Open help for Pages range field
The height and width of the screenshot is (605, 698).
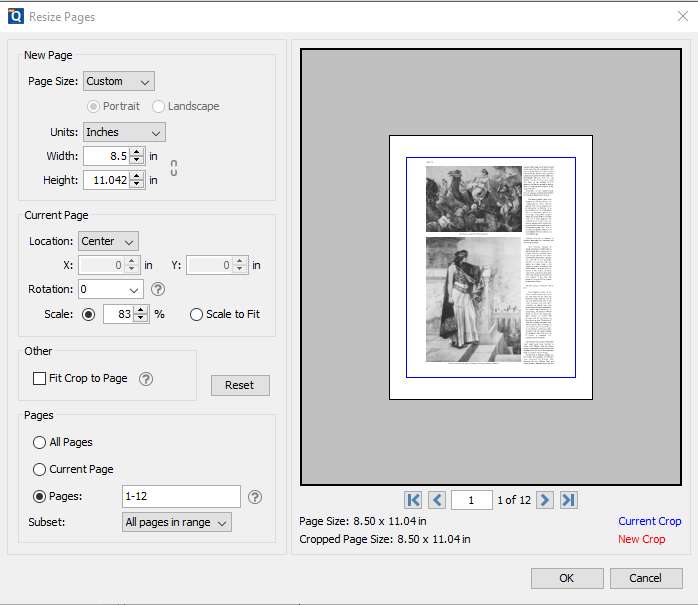pos(255,497)
